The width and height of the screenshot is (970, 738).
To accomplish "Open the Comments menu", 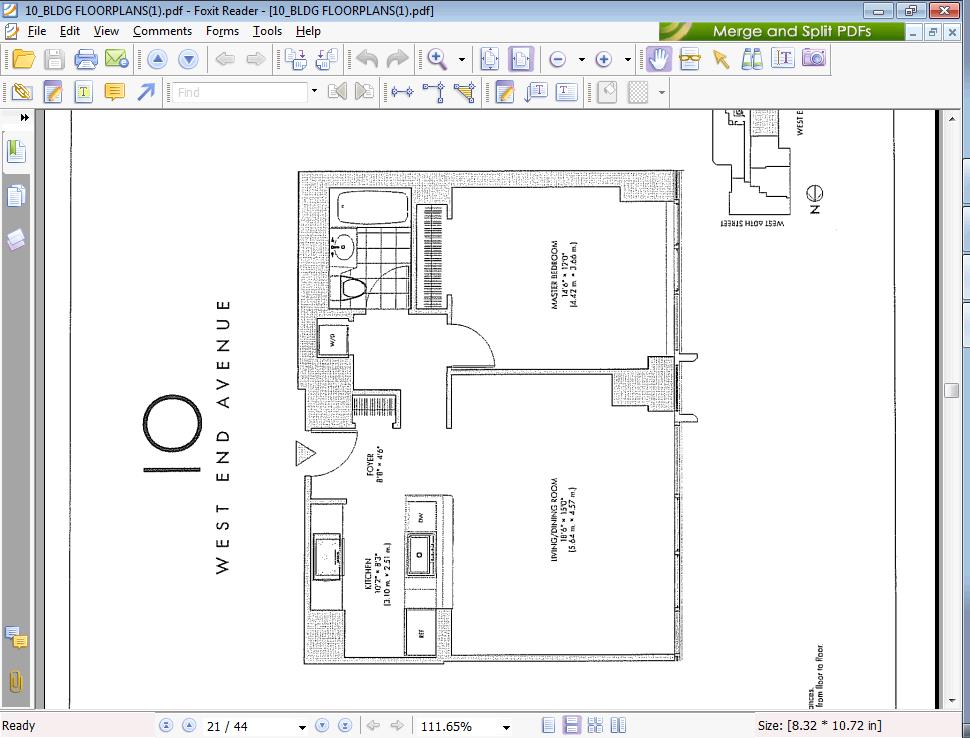I will tap(162, 31).
